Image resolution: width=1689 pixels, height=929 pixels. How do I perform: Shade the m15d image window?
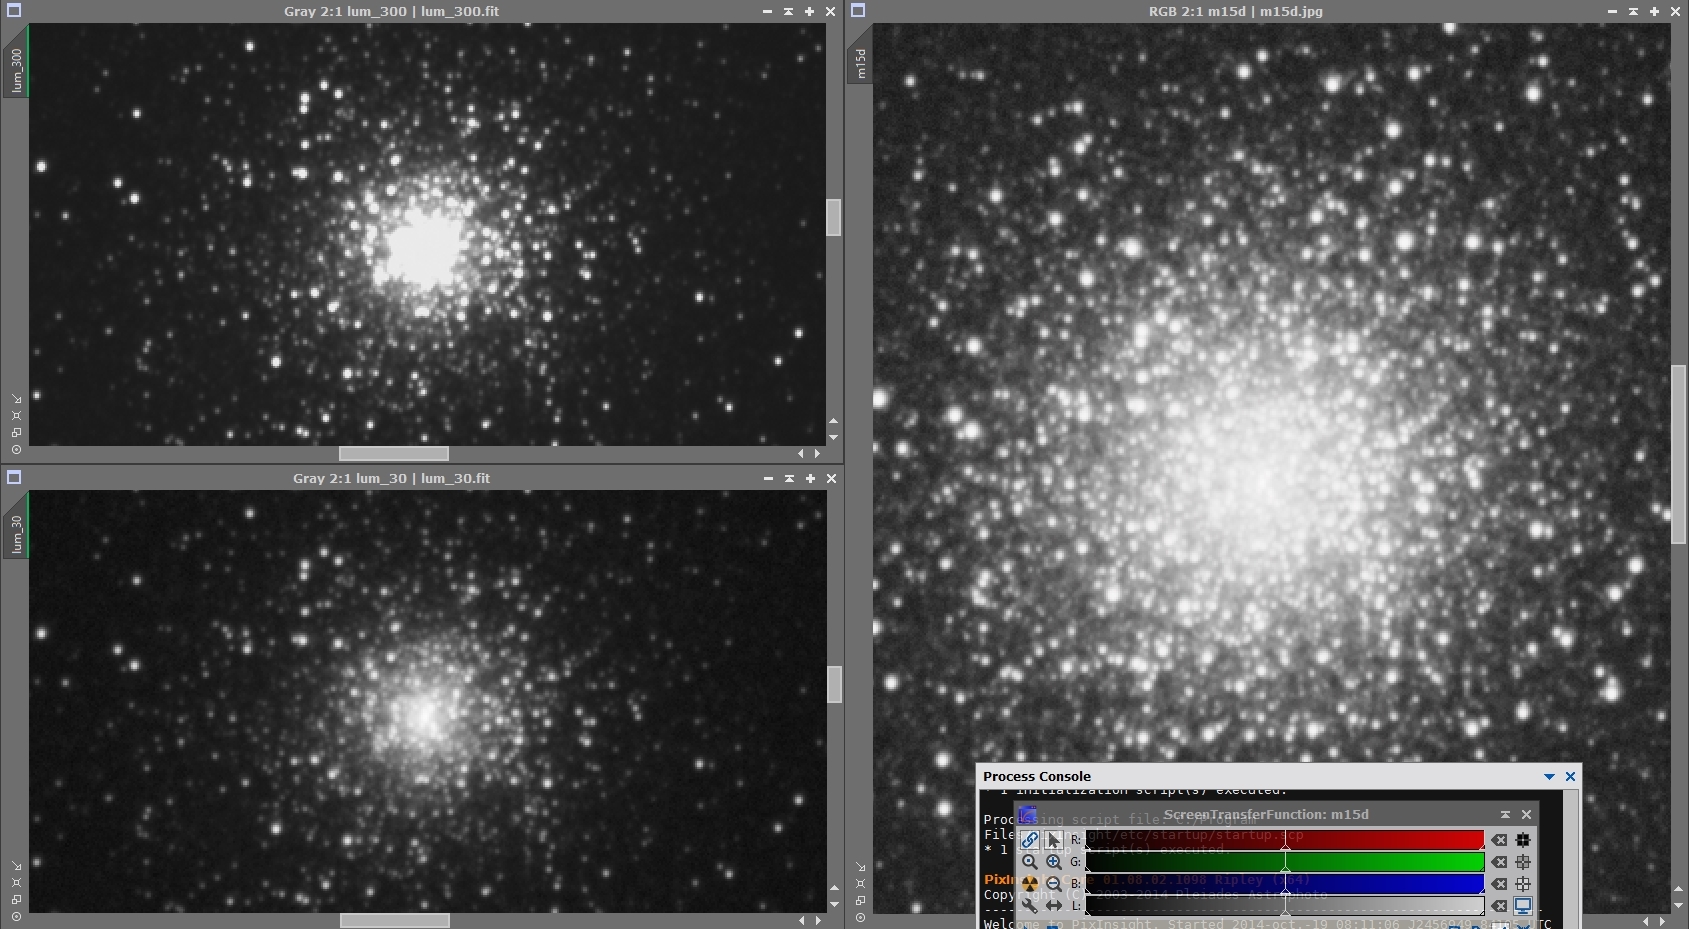[x=1633, y=11]
